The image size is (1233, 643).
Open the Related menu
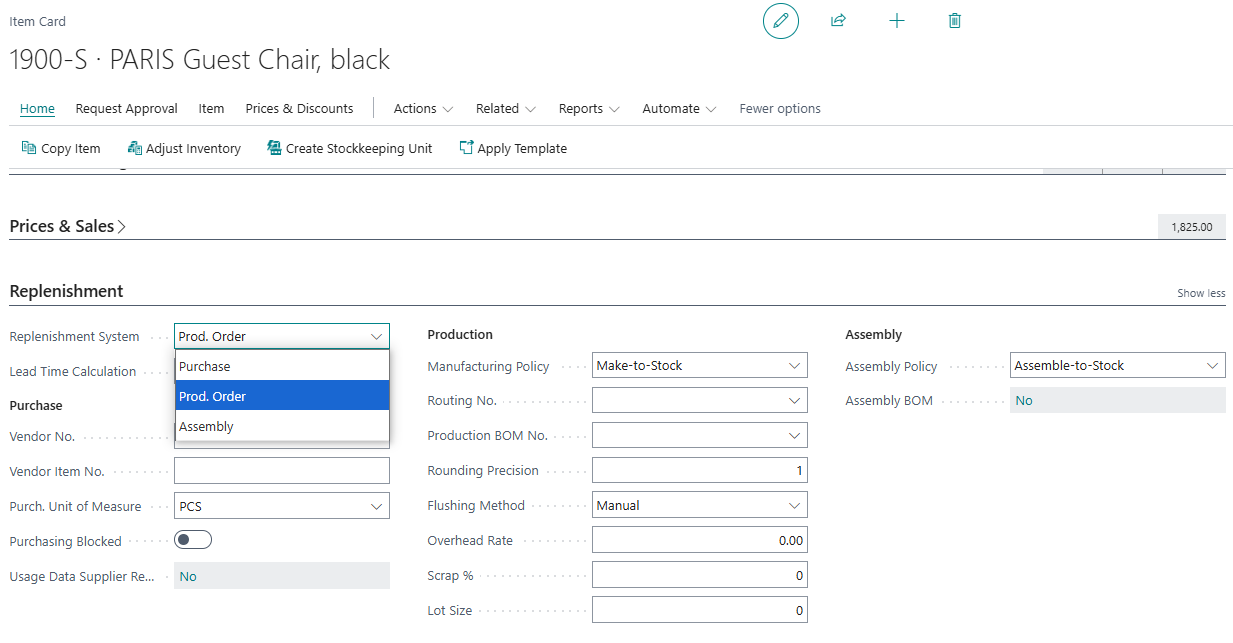(x=506, y=109)
